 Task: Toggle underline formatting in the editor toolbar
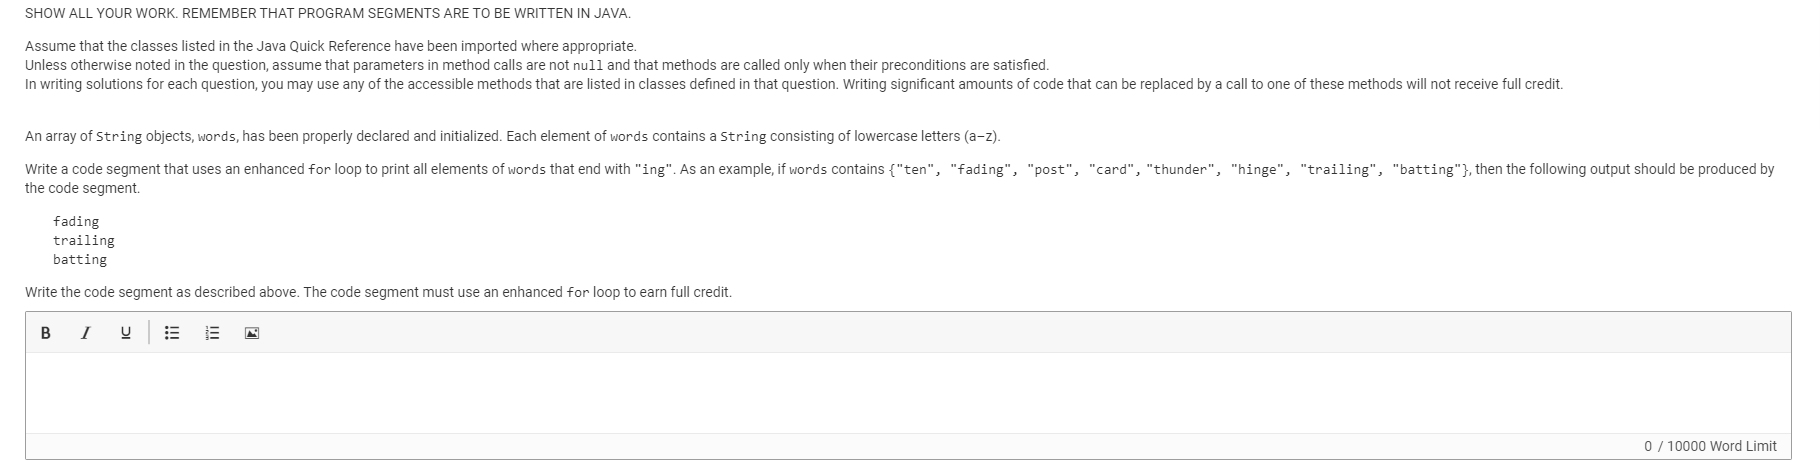point(126,333)
